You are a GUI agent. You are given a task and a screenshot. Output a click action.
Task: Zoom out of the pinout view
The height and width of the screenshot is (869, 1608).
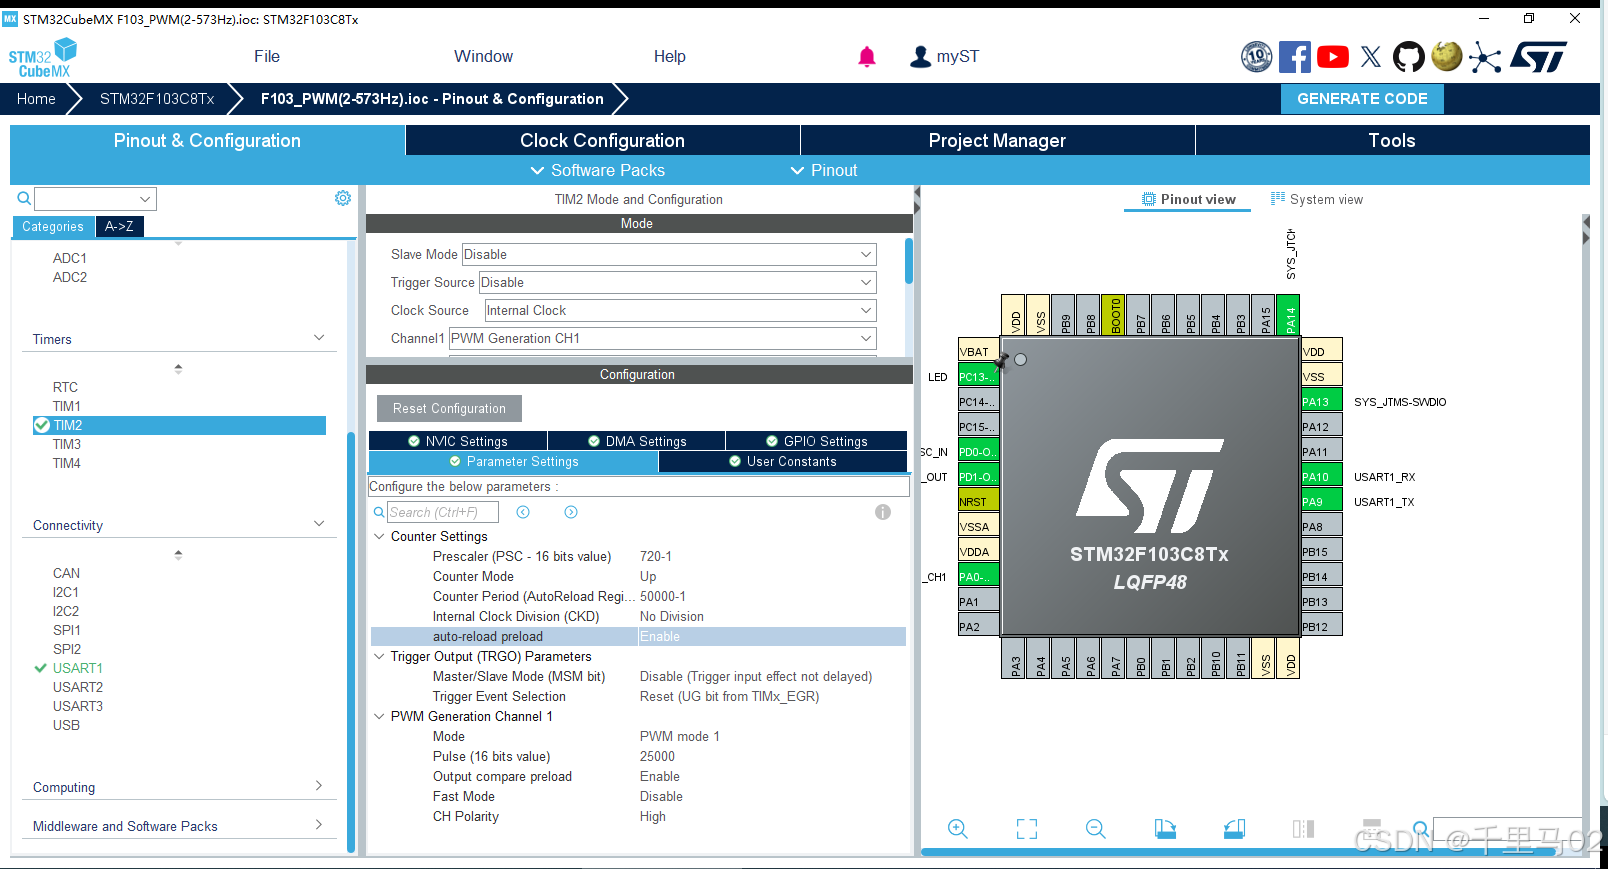pyautogui.click(x=1096, y=828)
